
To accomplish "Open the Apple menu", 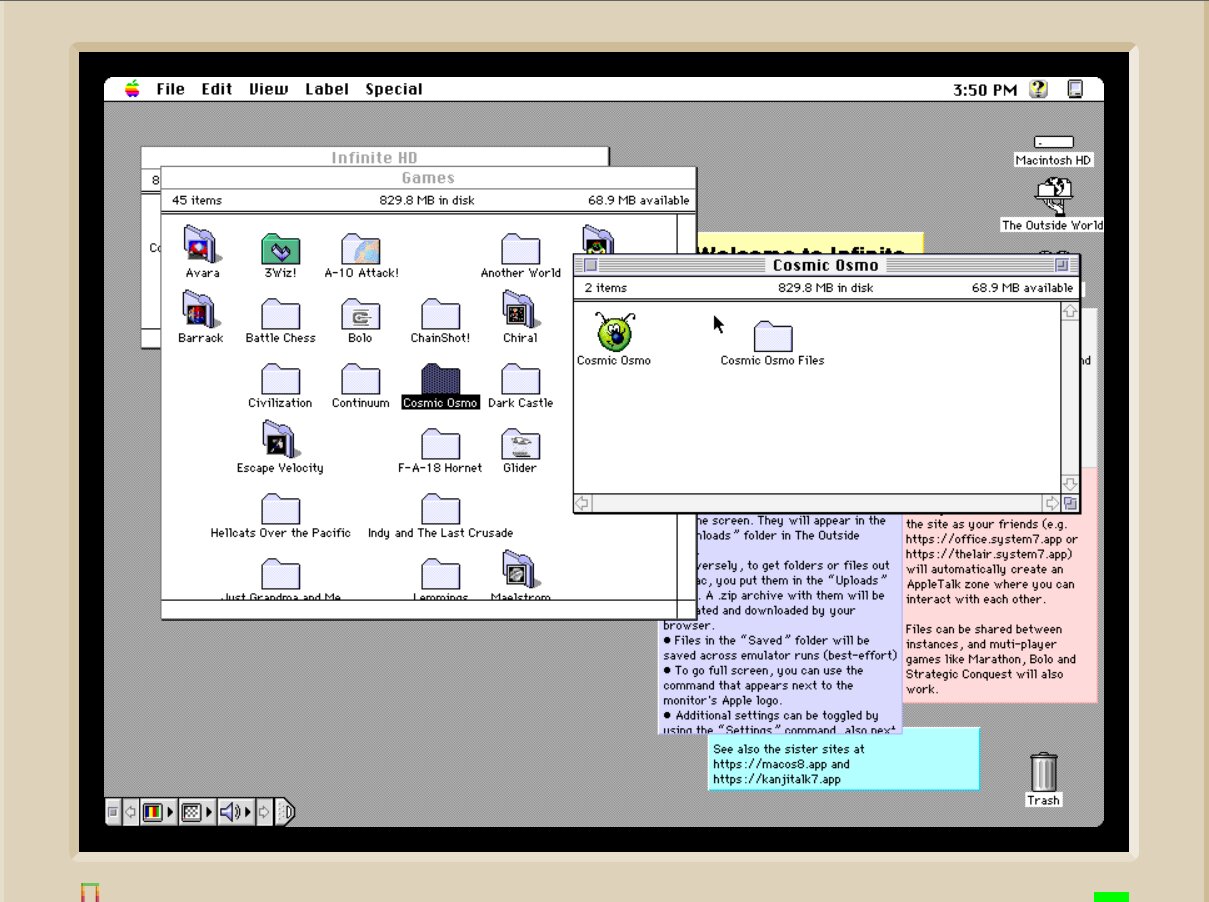I will (x=132, y=89).
